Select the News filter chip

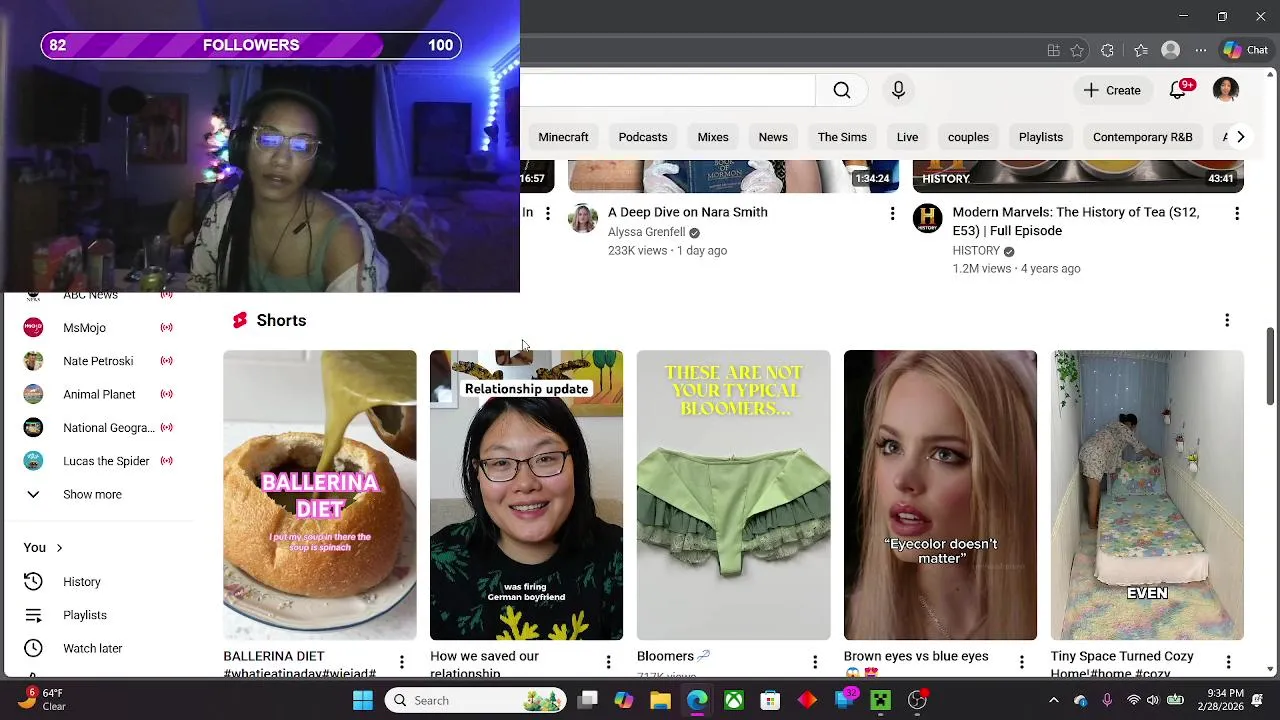(x=773, y=137)
